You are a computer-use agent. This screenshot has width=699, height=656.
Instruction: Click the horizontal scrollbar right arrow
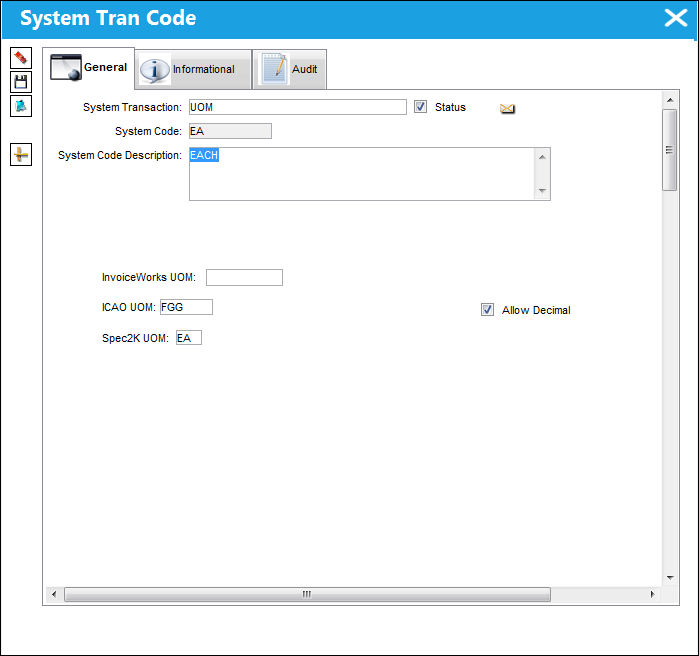coord(653,594)
